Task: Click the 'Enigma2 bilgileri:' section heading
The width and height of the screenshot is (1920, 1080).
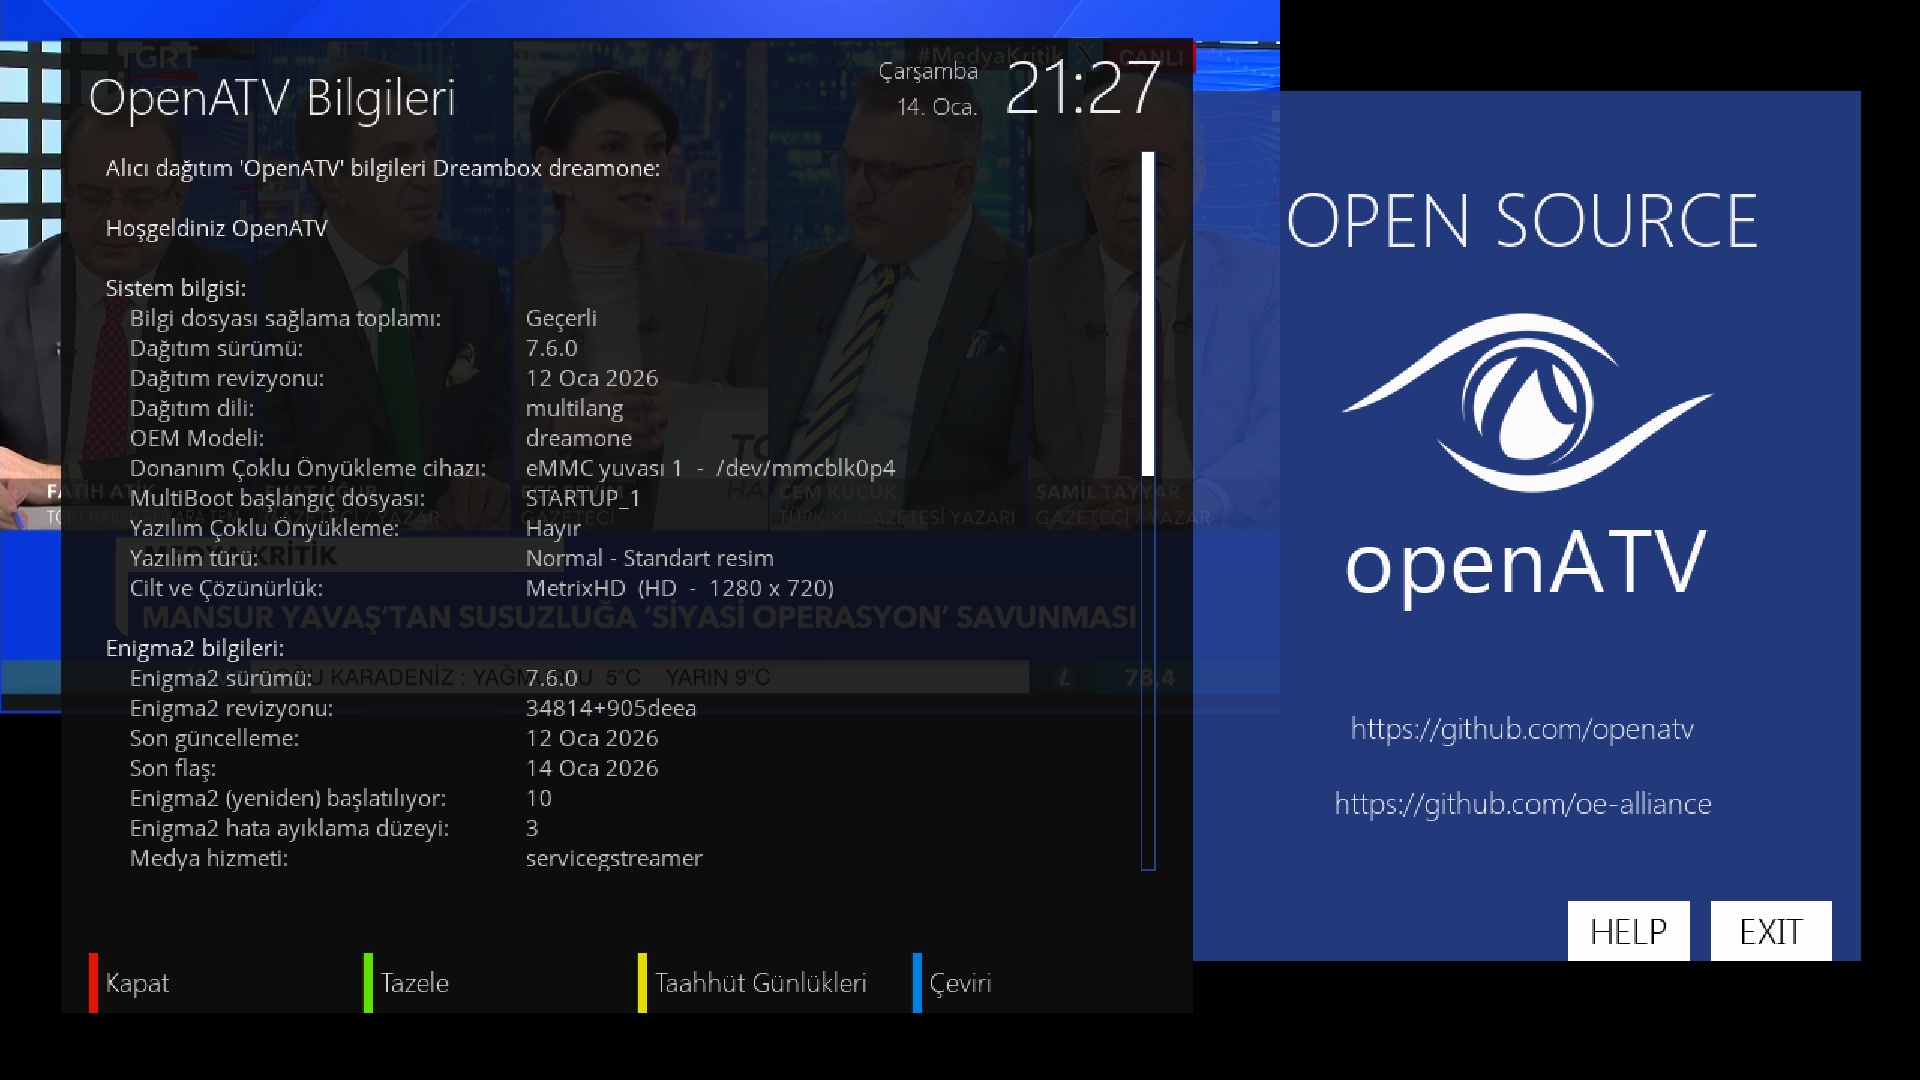Action: click(x=195, y=649)
